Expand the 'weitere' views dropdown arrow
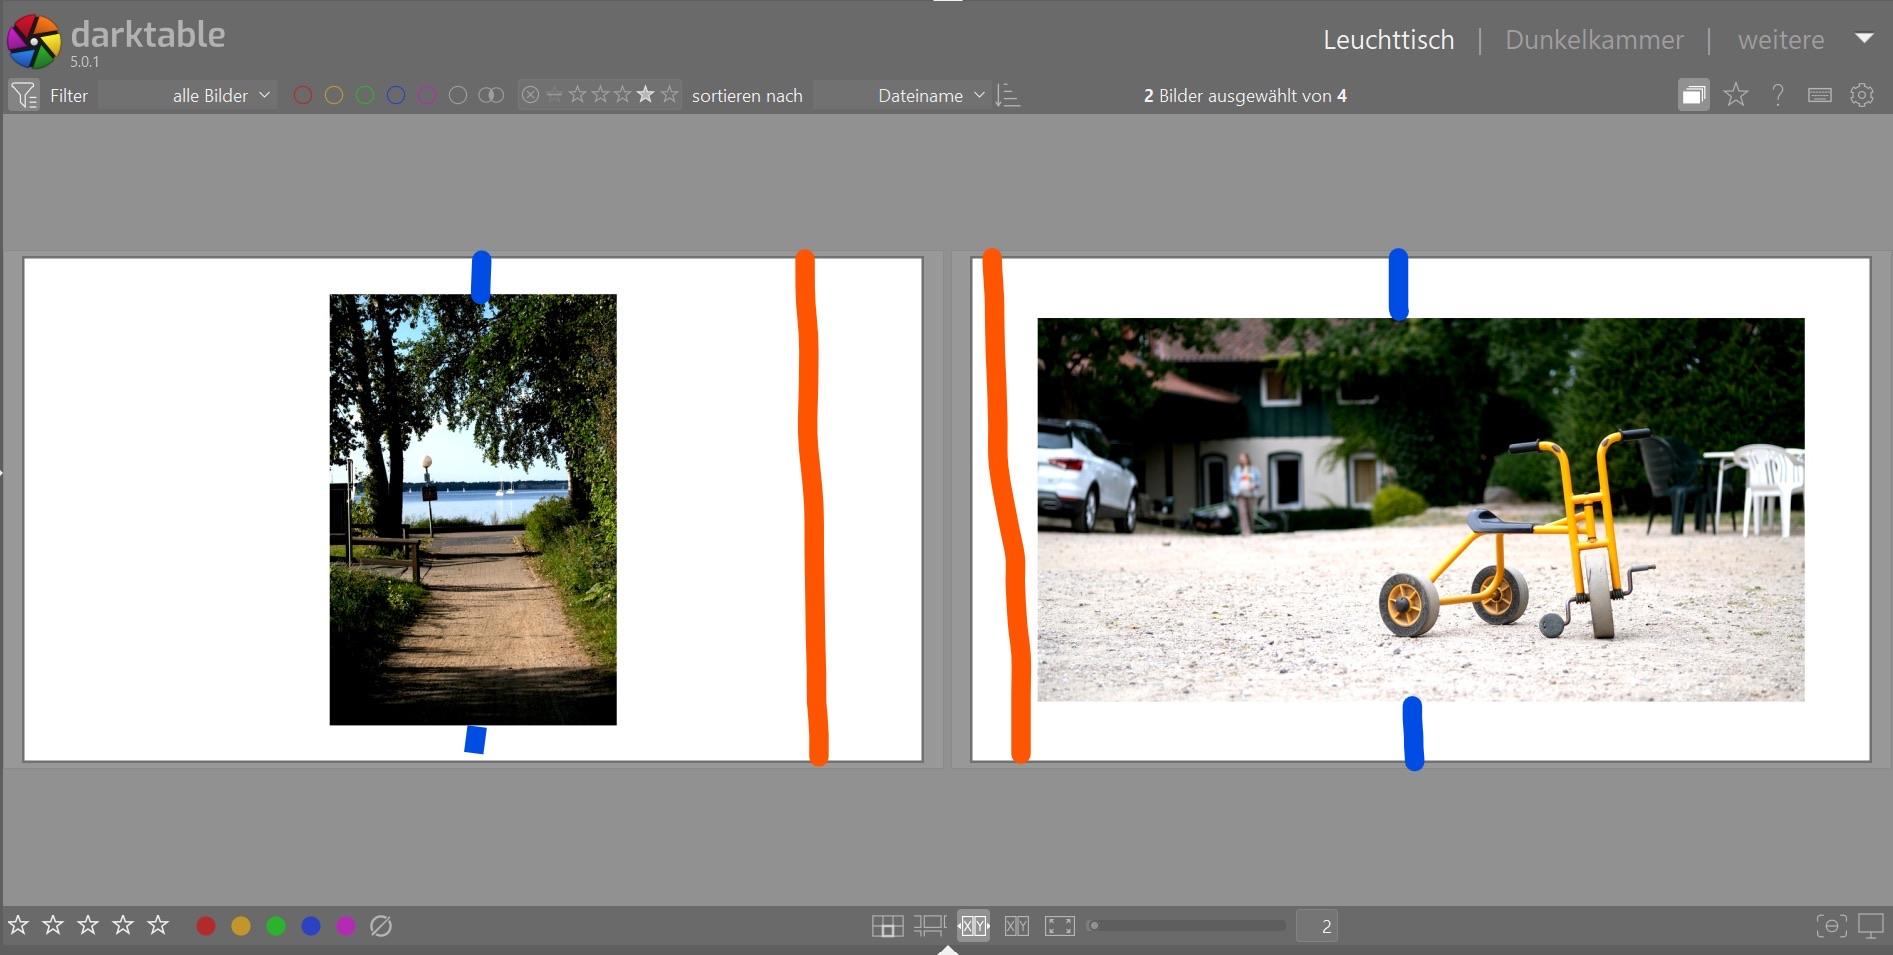1893x955 pixels. (1864, 38)
